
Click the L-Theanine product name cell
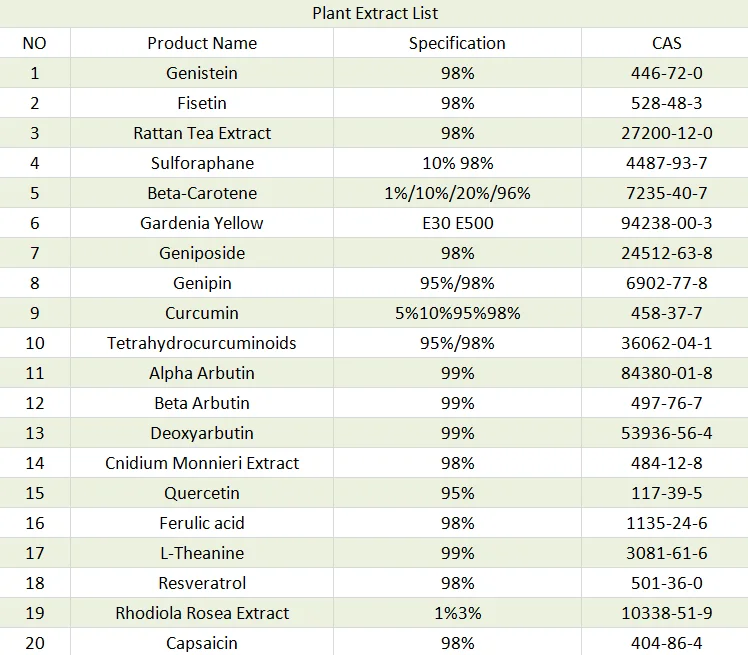click(202, 553)
